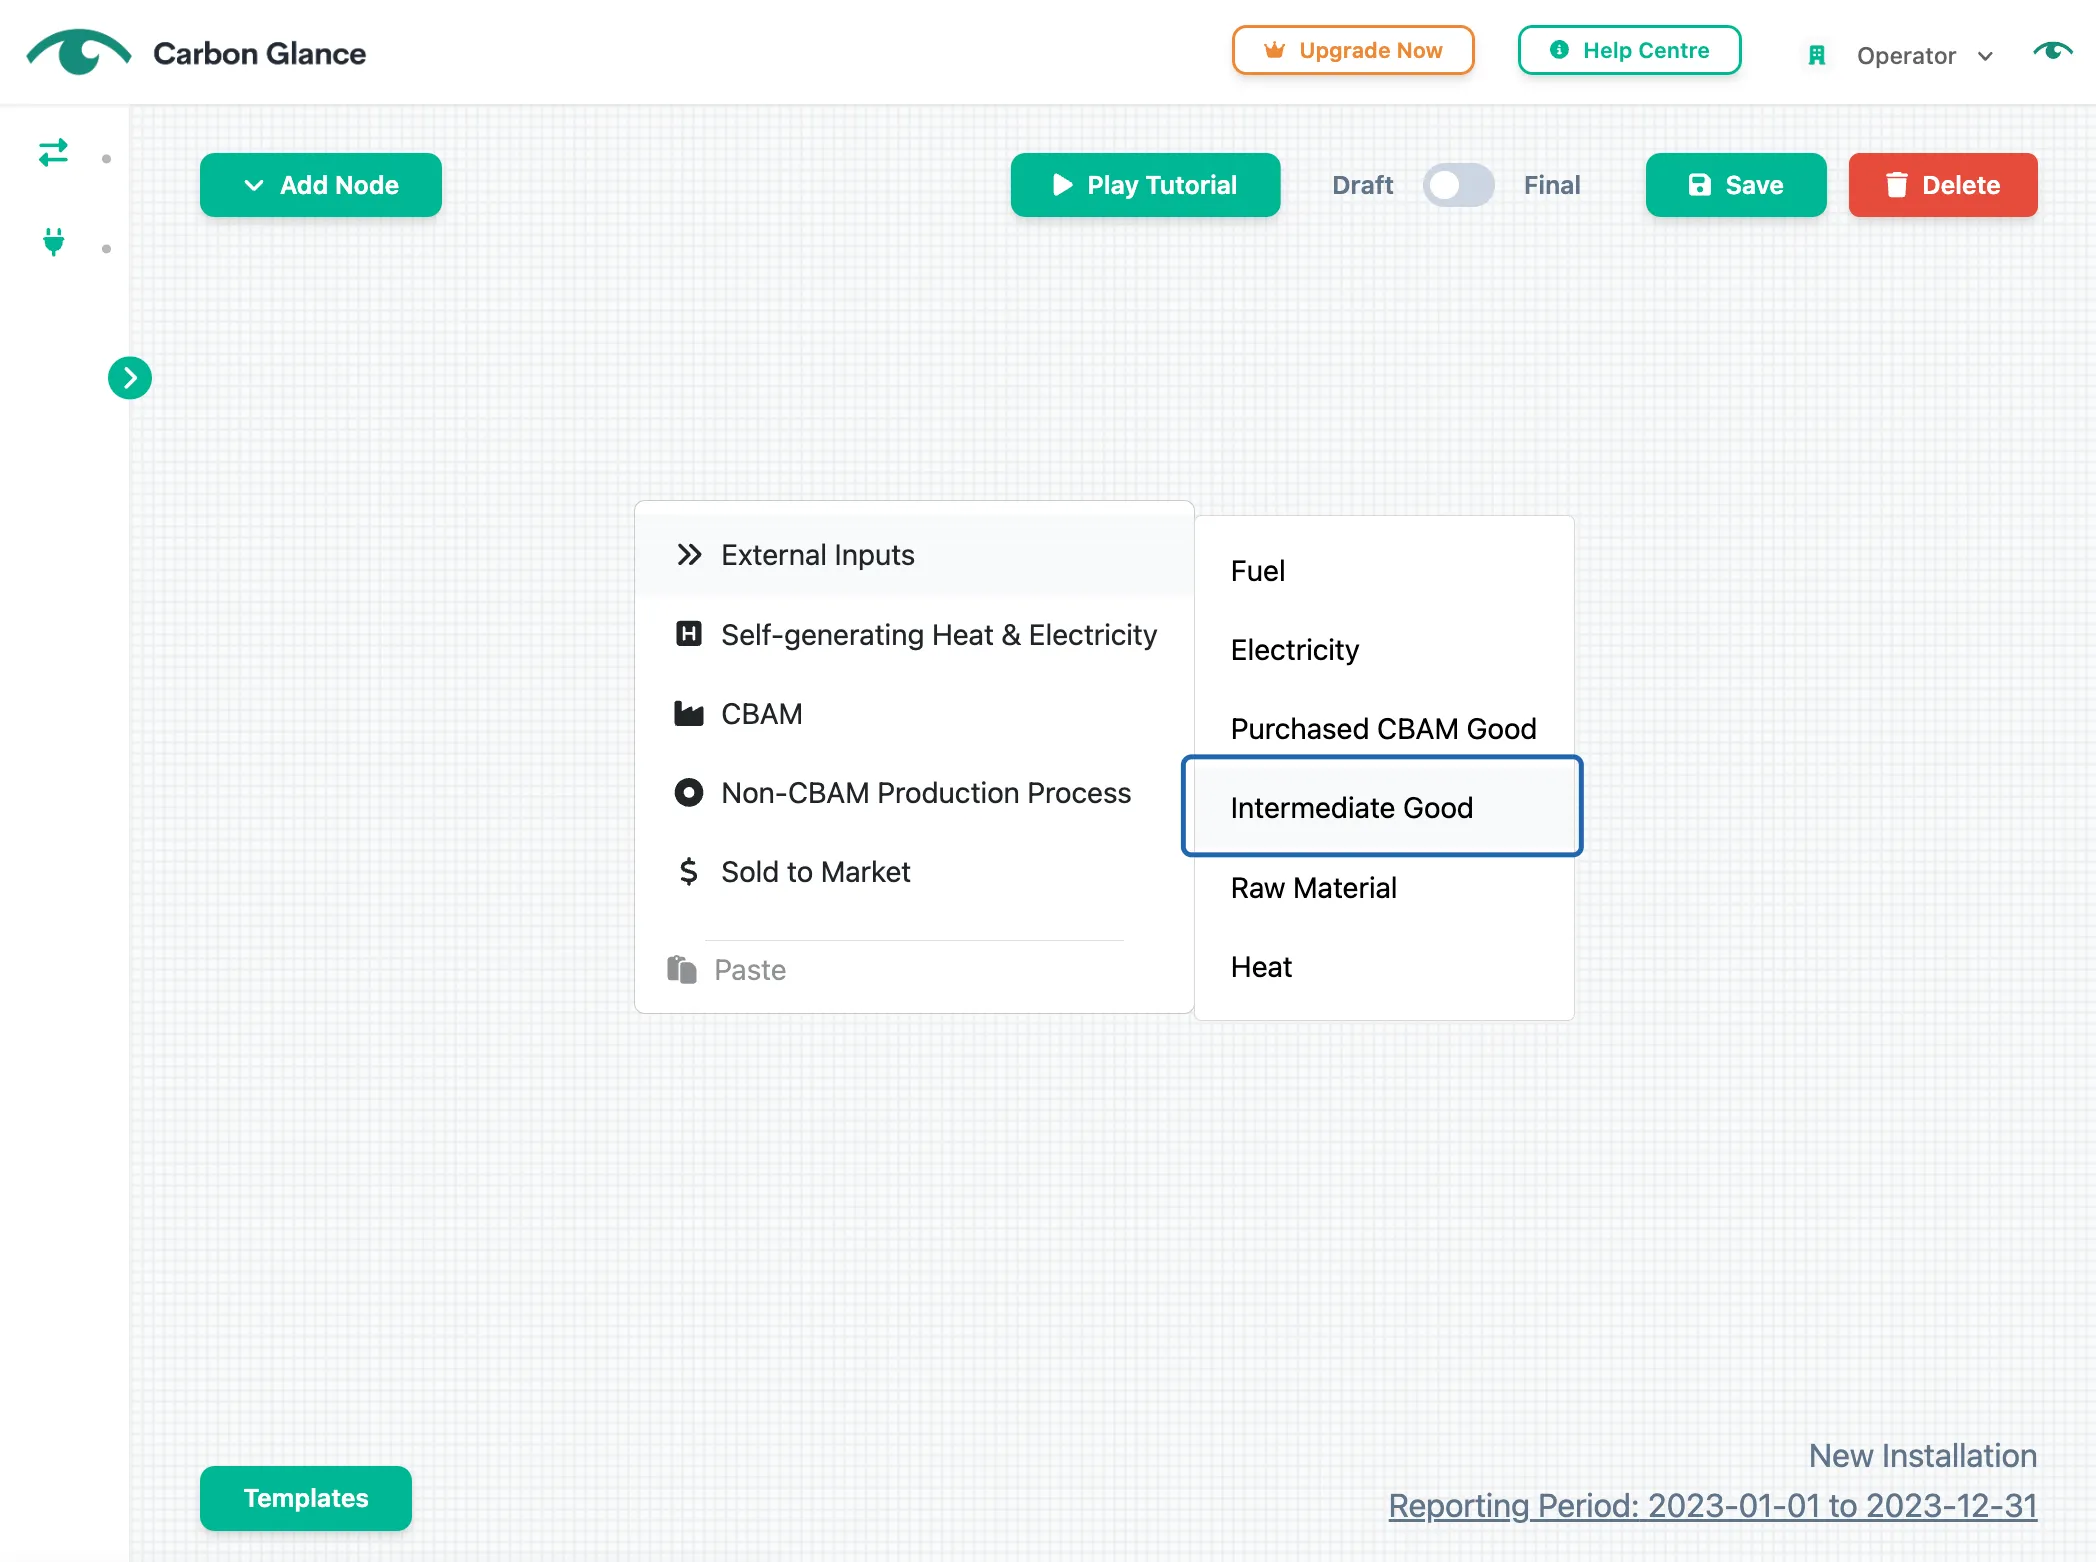
Task: Click the Carbon Glance eye logo
Action: [78, 52]
